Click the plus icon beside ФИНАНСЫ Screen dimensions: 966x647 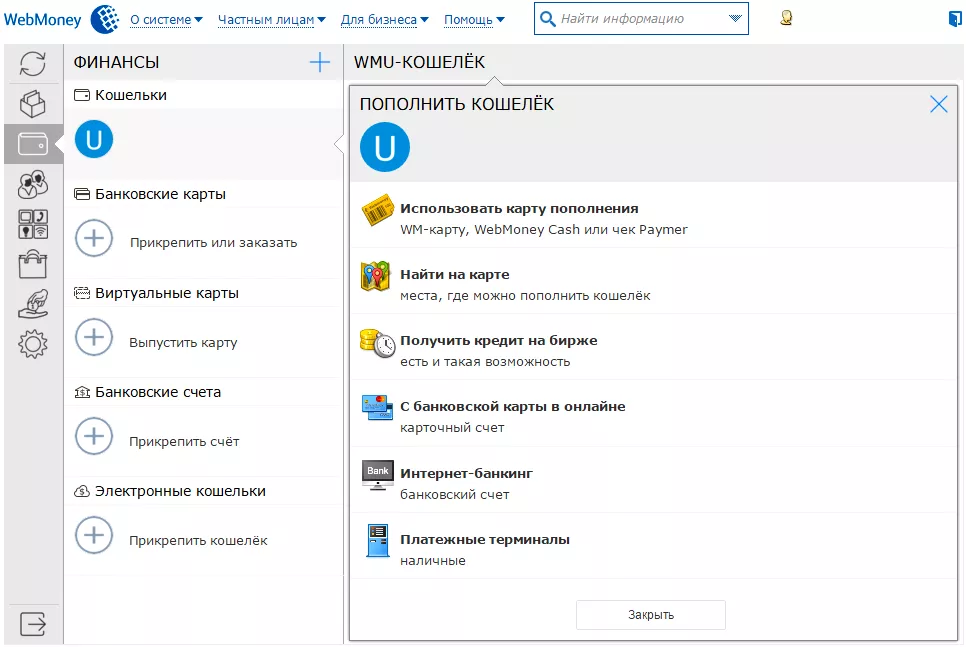pos(320,62)
